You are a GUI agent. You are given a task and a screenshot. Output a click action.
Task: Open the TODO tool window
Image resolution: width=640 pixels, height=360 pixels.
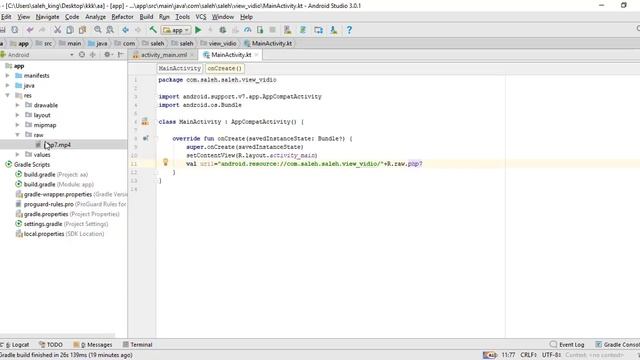(51, 344)
